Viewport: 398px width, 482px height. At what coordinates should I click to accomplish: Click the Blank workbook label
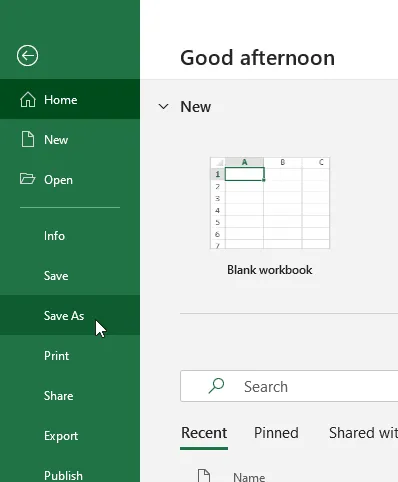point(270,270)
